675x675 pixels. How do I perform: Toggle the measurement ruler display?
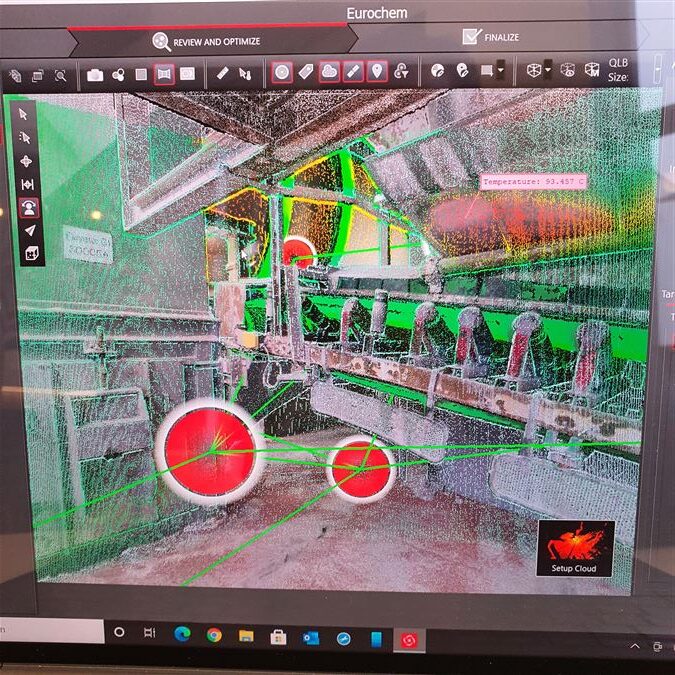tap(353, 71)
